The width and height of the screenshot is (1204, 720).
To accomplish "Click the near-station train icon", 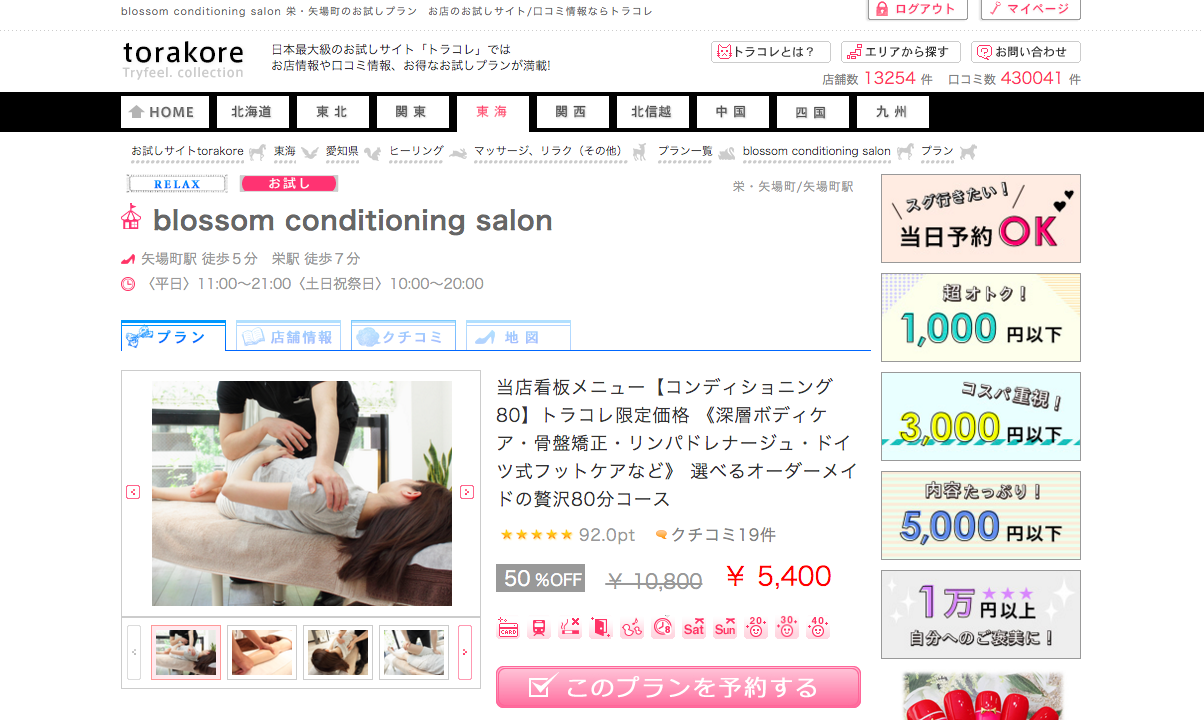I will point(539,628).
